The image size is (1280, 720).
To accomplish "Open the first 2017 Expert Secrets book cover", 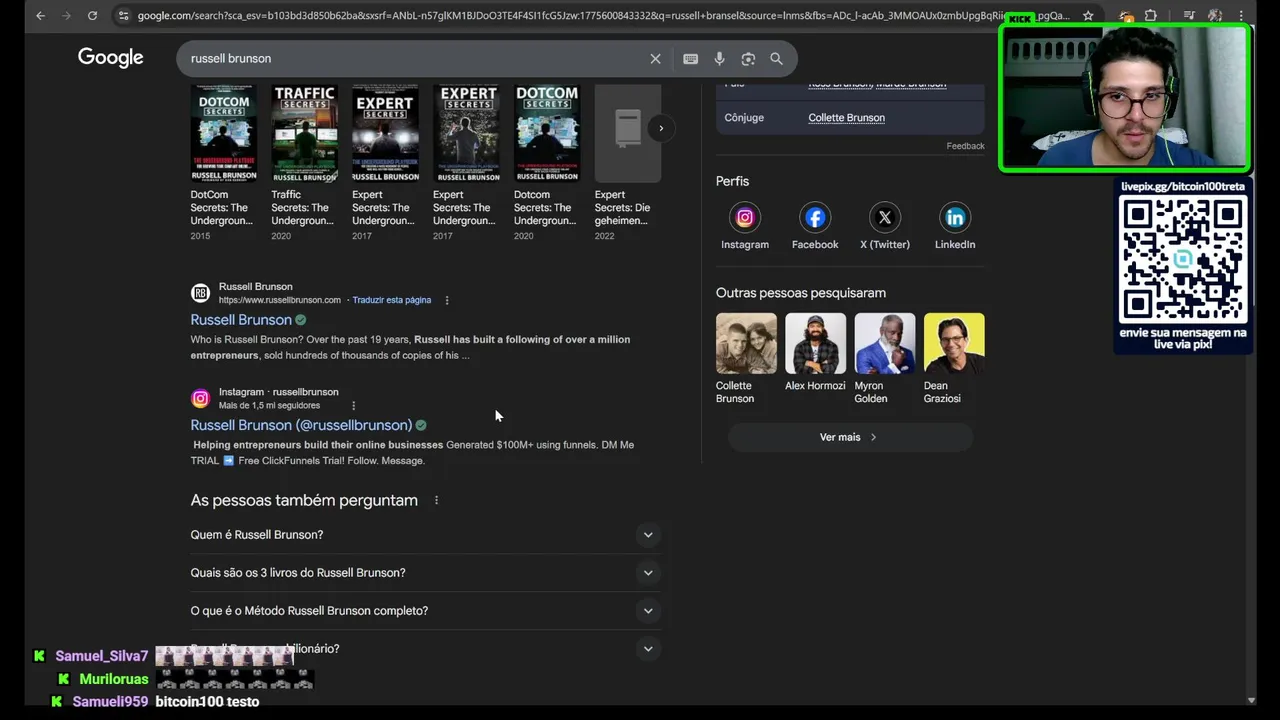I will (x=385, y=133).
